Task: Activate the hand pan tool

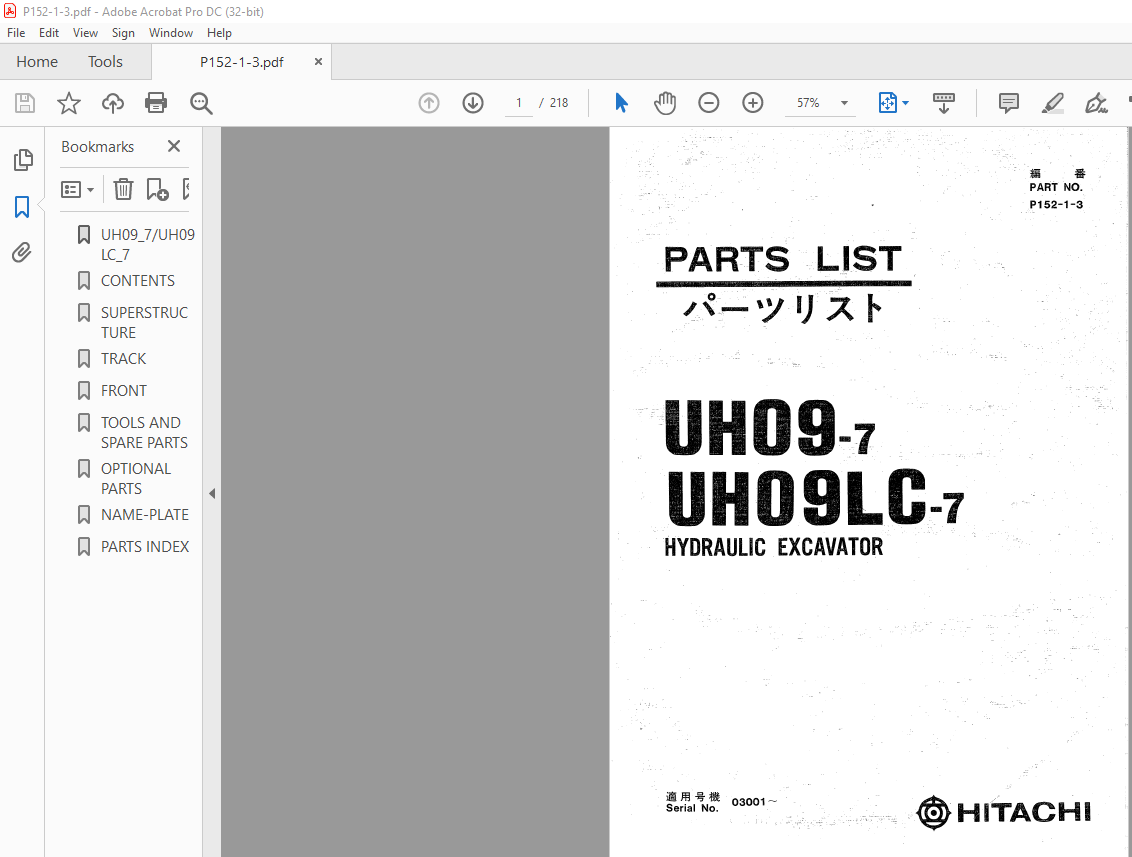Action: [x=665, y=103]
